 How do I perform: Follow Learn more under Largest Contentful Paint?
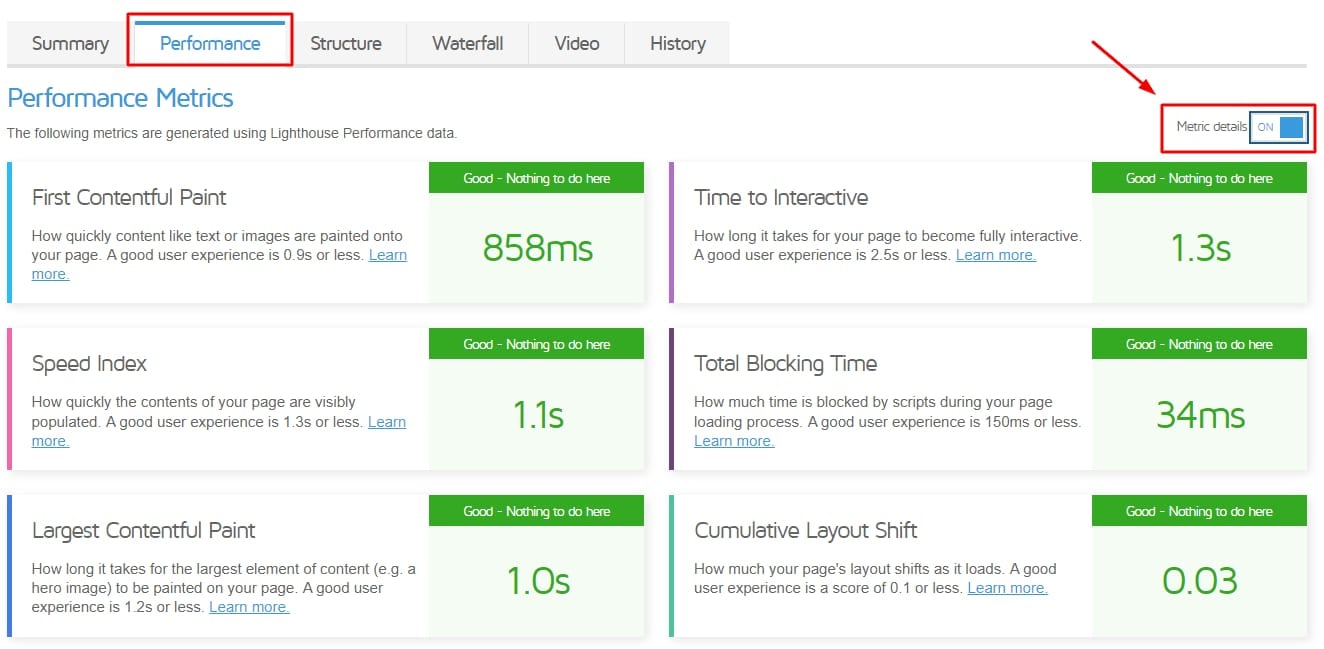pyautogui.click(x=249, y=607)
